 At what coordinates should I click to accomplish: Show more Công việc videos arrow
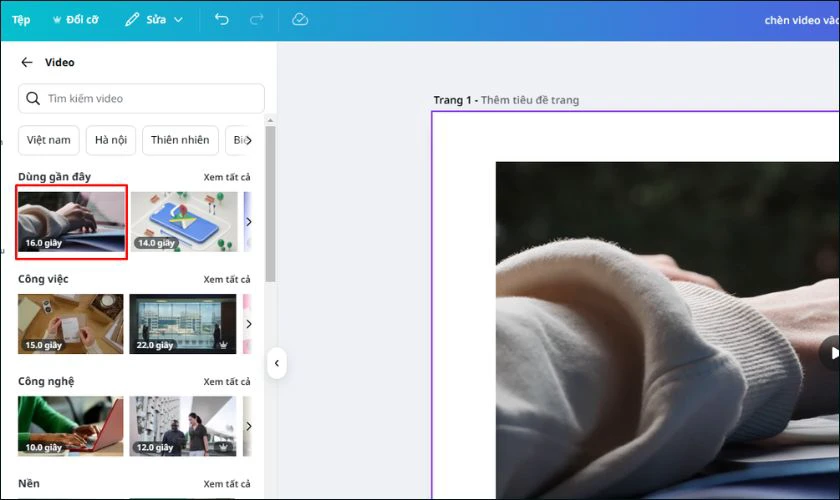(249, 324)
